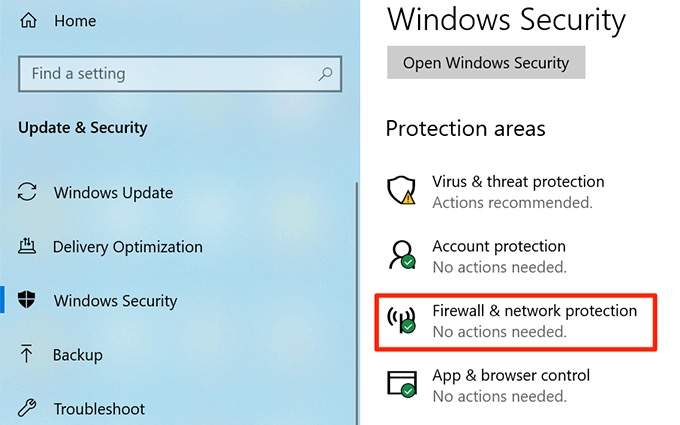Click the search magnifier icon
Image resolution: width=680 pixels, height=425 pixels.
(x=324, y=73)
